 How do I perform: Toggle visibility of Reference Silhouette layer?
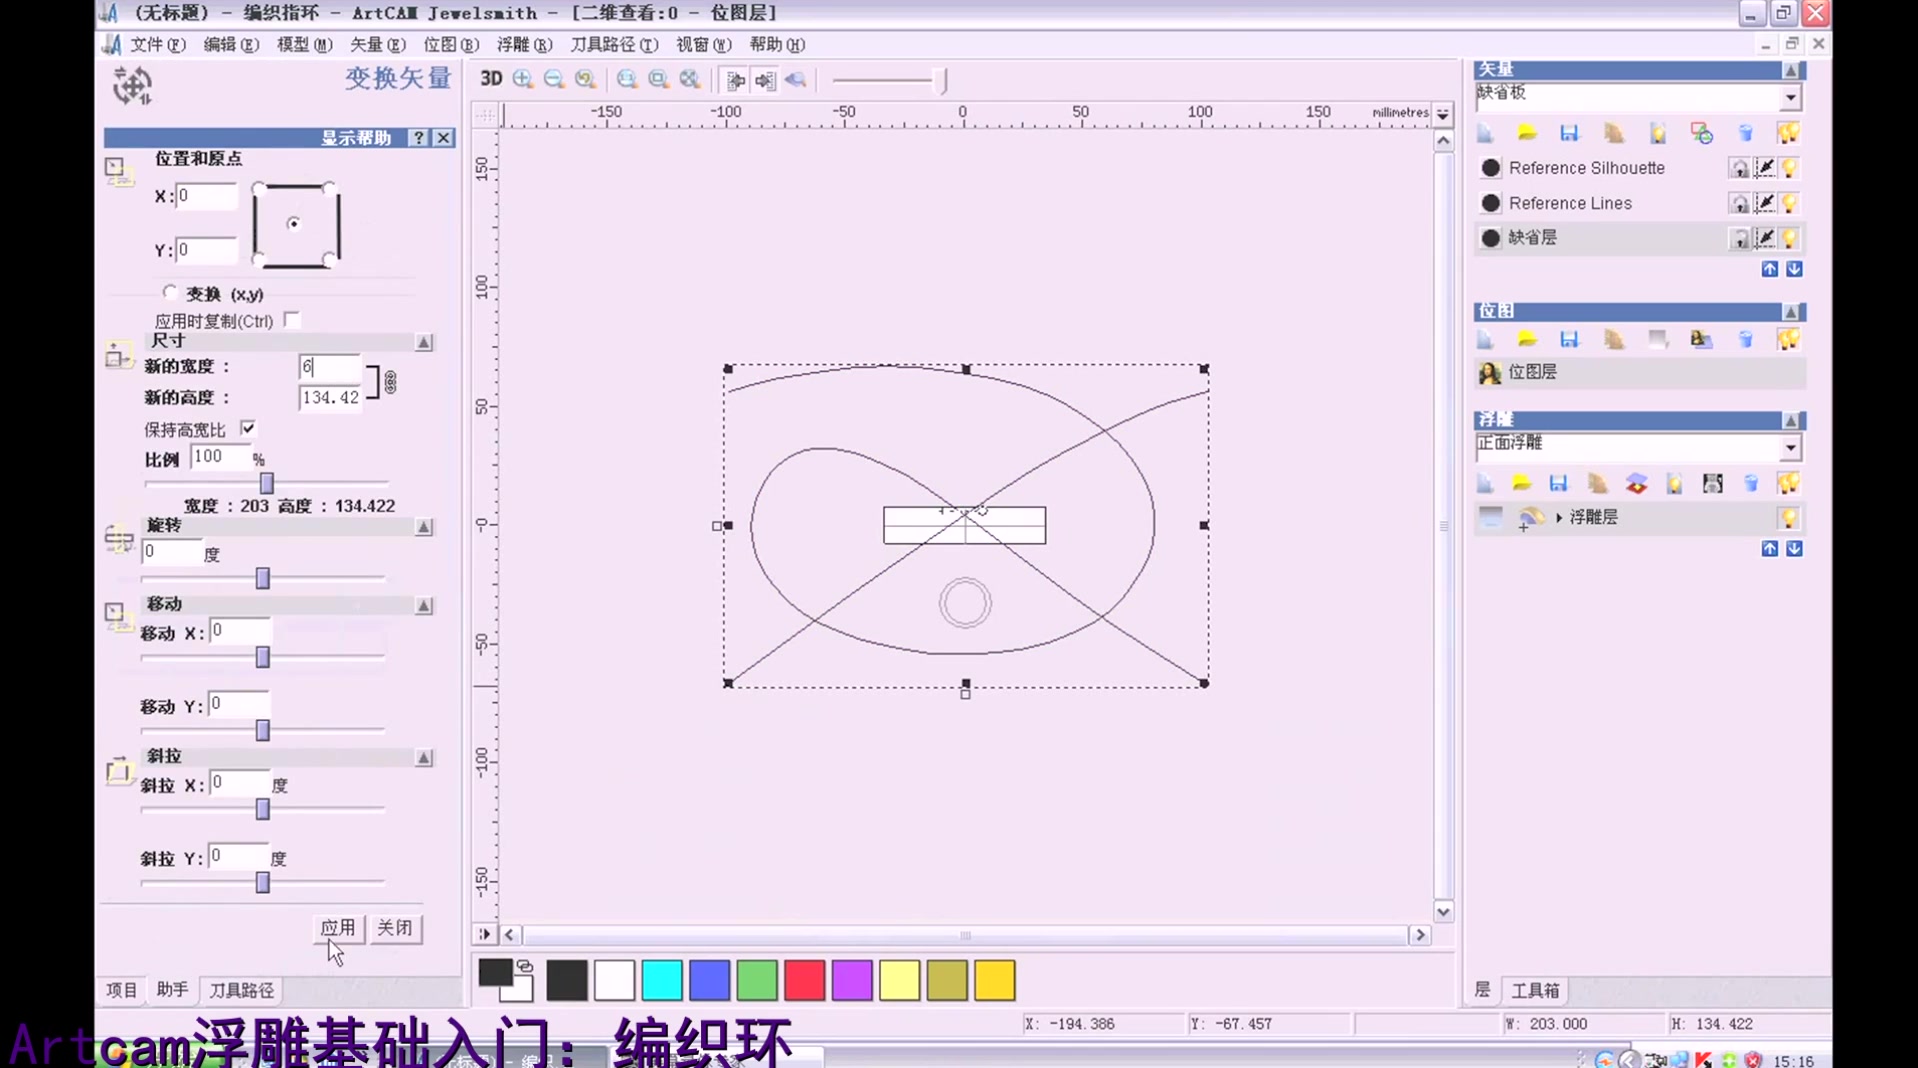tap(1789, 168)
